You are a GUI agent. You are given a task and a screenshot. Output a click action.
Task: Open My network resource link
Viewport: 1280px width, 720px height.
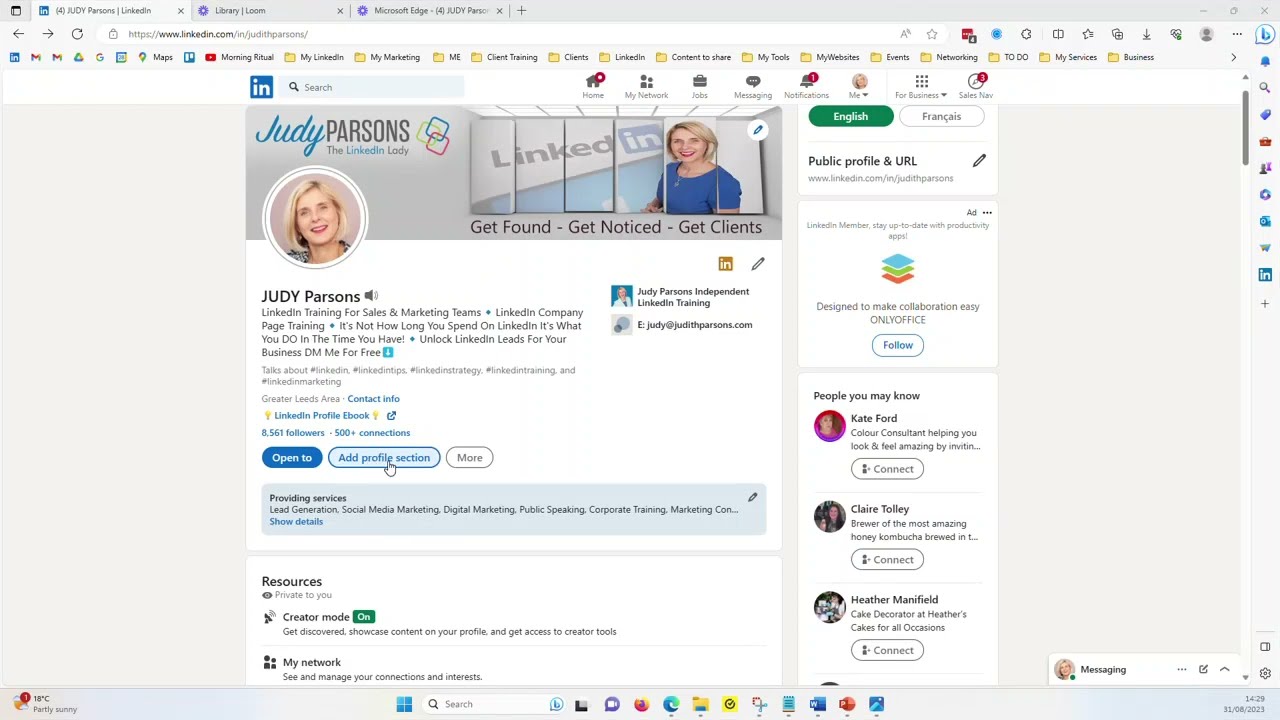coord(312,662)
